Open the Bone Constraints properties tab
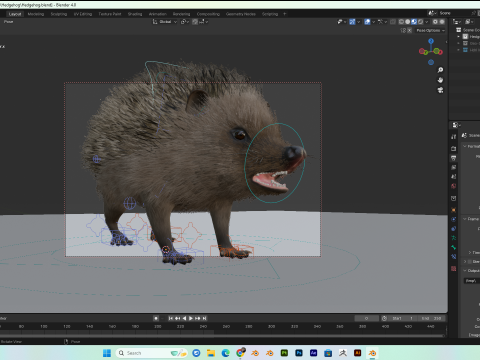The height and width of the screenshot is (360, 480). coord(454,257)
